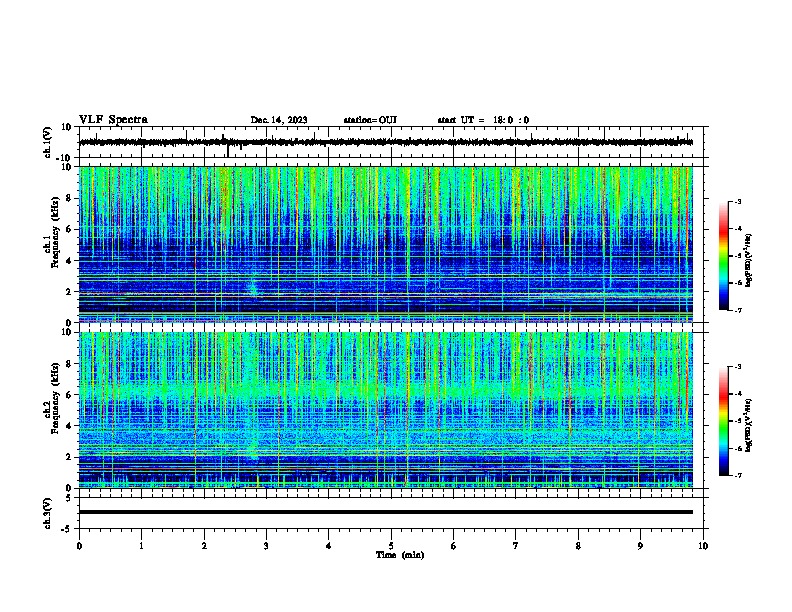Click the "VLF Spectra" plot title
792x612 pixels.
click(x=113, y=119)
